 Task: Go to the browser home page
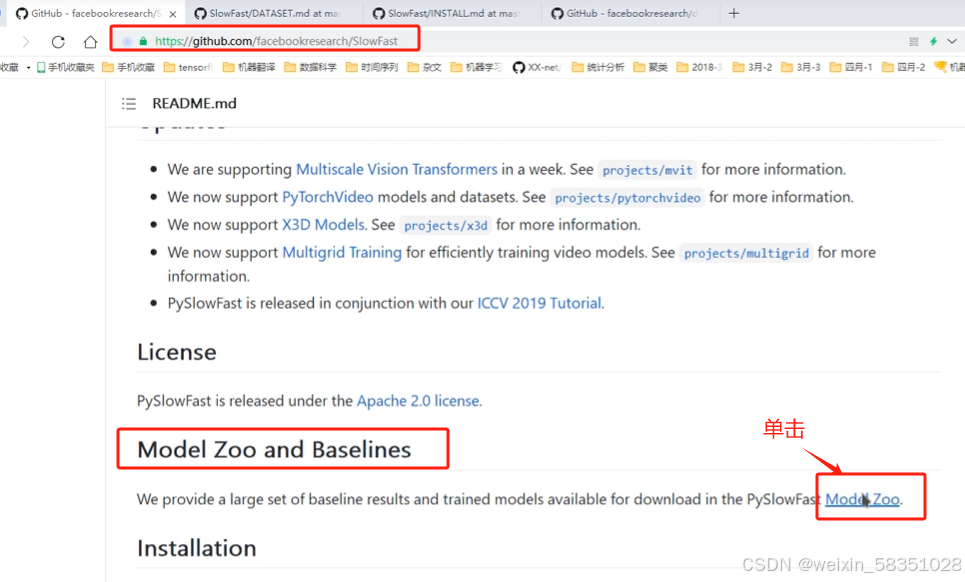[x=90, y=42]
